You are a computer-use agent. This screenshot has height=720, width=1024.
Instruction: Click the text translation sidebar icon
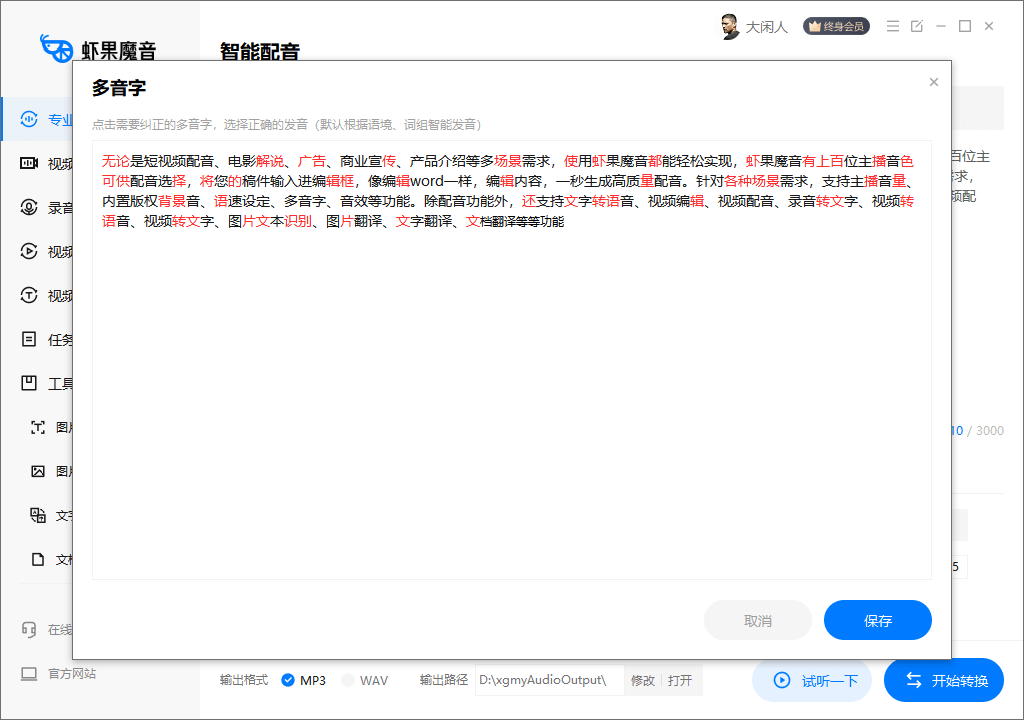(x=38, y=515)
